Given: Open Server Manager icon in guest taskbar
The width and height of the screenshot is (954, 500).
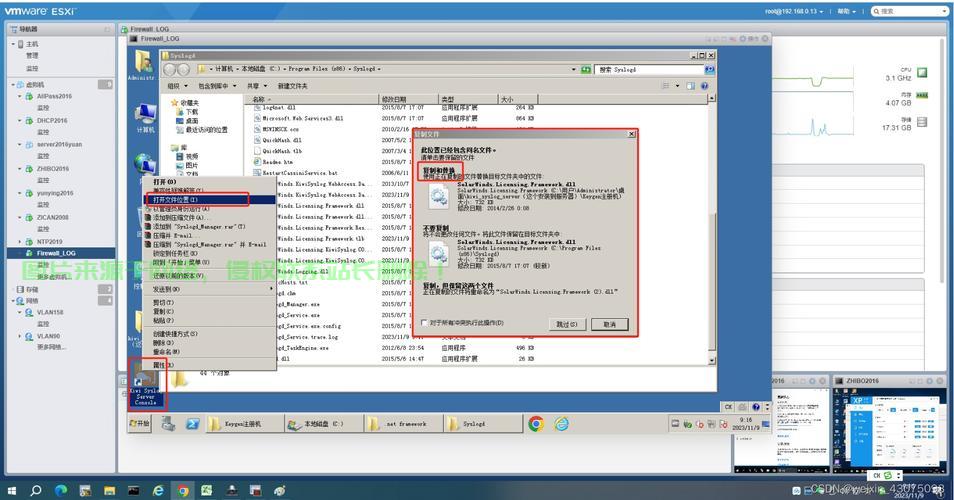Looking at the screenshot, I should [169, 424].
